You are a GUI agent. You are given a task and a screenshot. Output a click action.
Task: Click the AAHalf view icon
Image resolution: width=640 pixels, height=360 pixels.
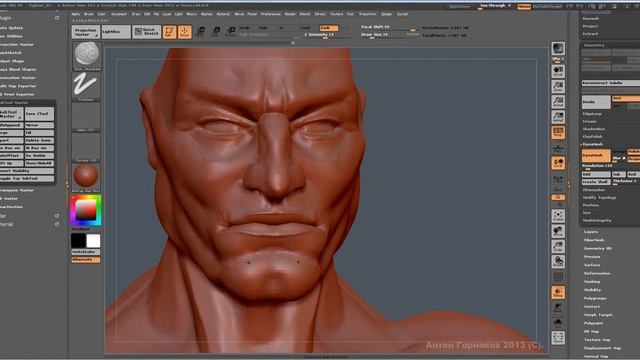(x=558, y=117)
